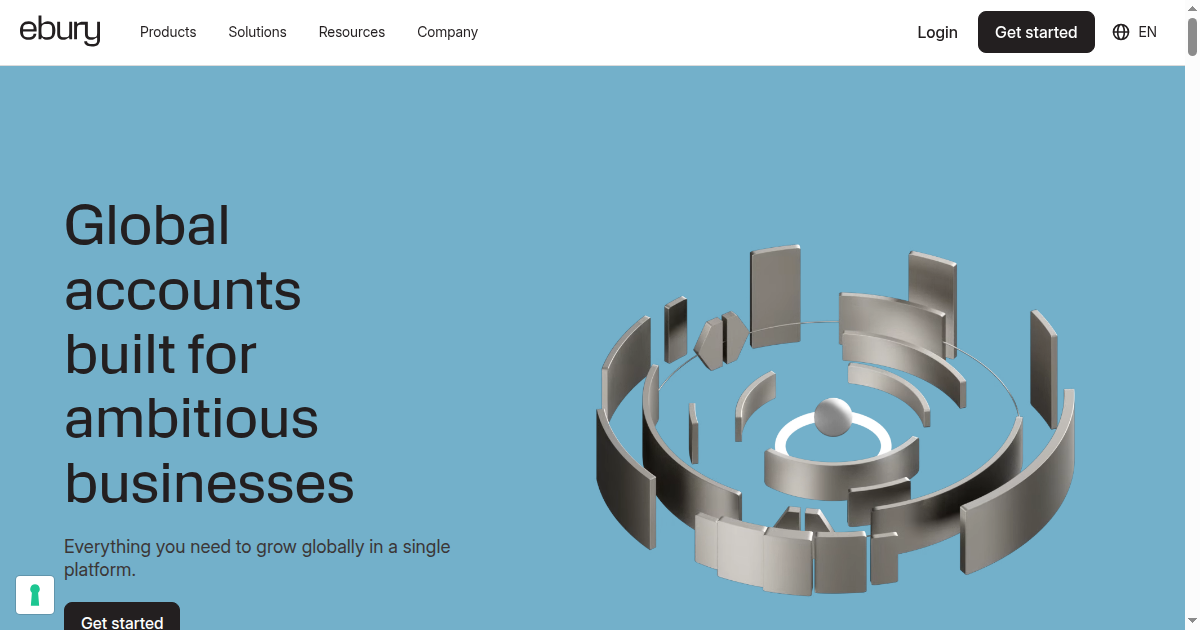The width and height of the screenshot is (1200, 630).
Task: Click the globe language icon
Action: pyautogui.click(x=1121, y=32)
